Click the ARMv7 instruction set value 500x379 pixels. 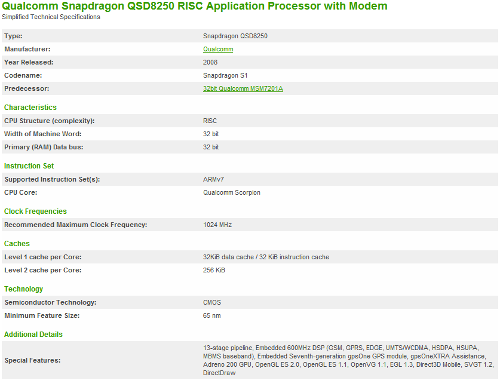tap(213, 179)
